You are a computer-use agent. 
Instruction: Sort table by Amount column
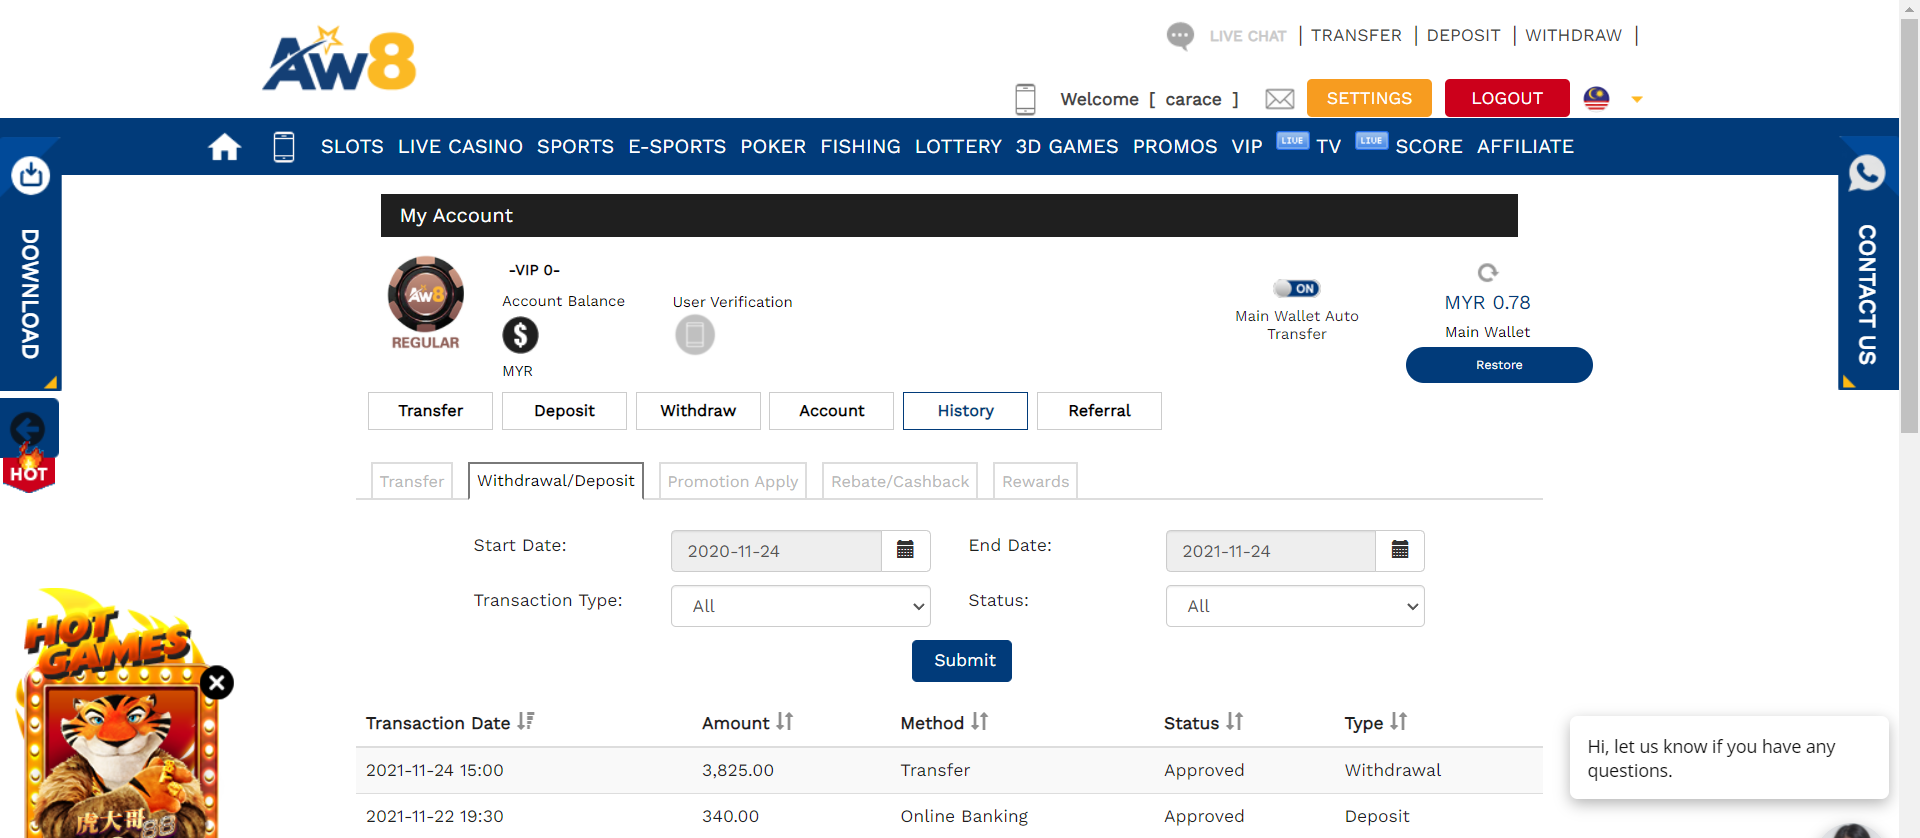(784, 722)
